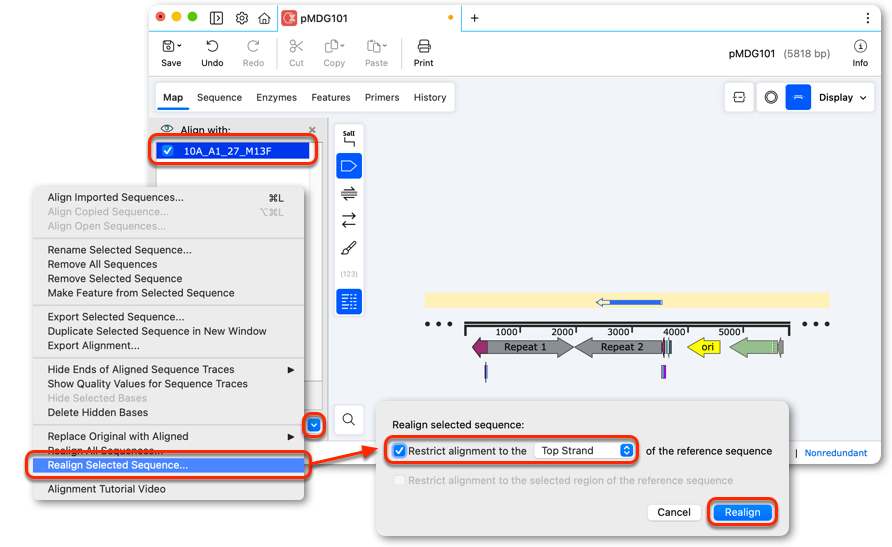892x547 pixels.
Task: Click the blue alignment options chevron button
Action: [314, 425]
